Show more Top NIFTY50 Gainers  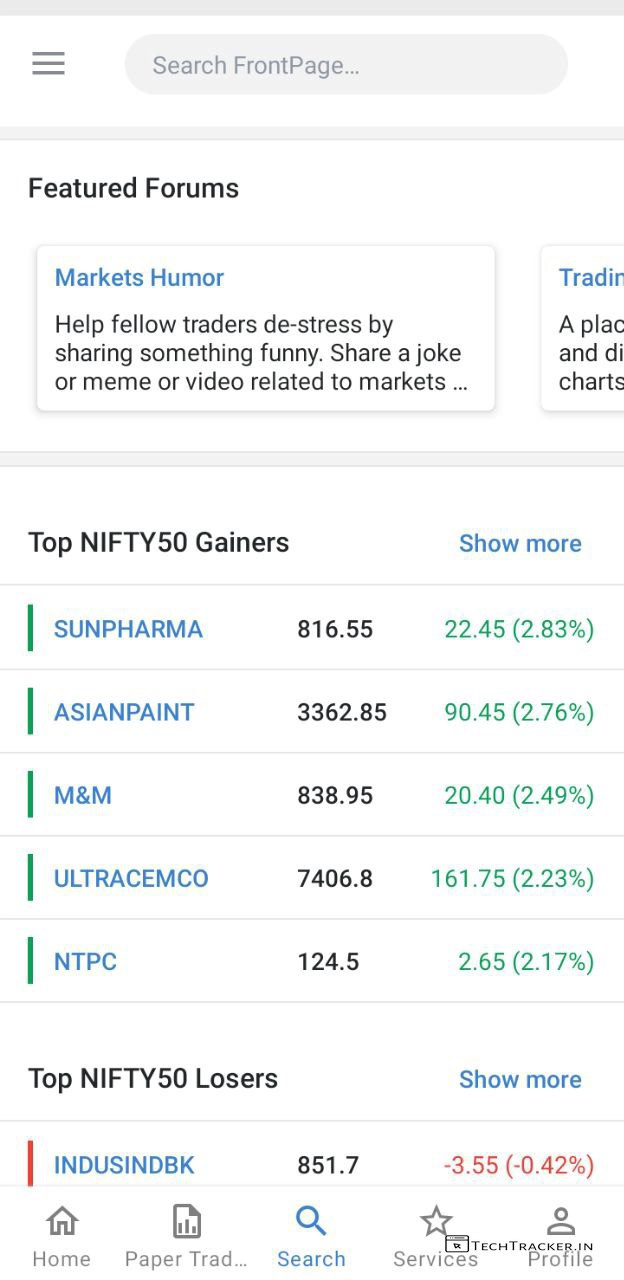(519, 544)
